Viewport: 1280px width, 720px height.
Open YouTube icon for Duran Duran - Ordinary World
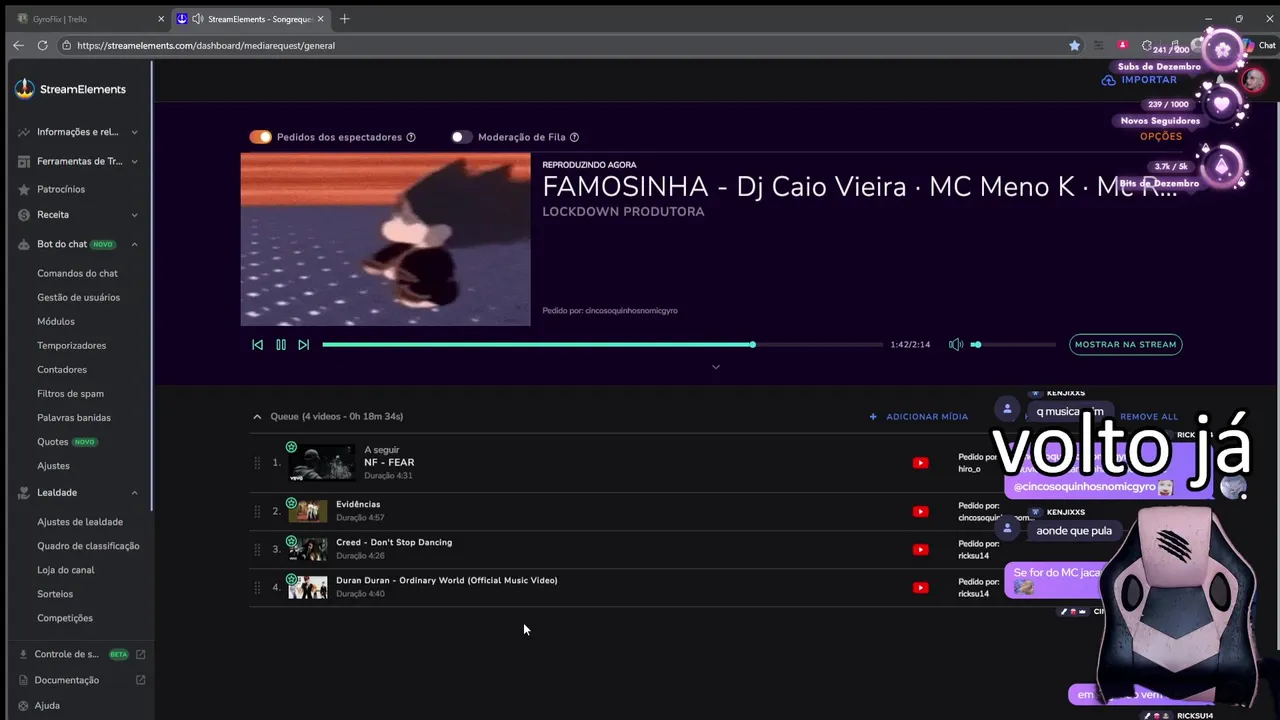coord(920,588)
